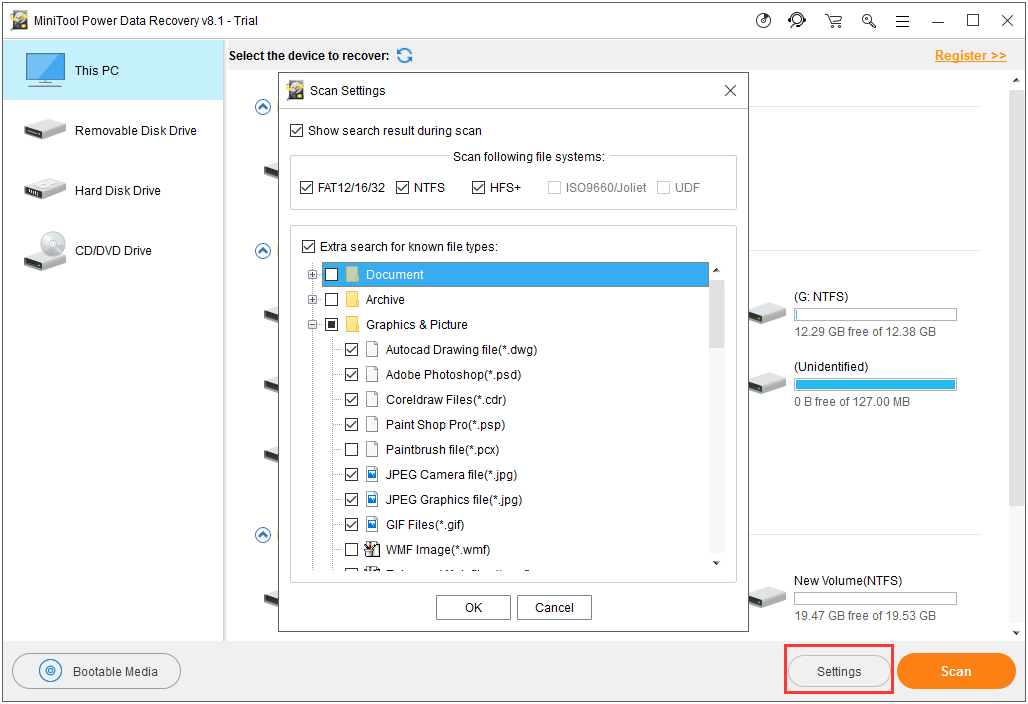
Task: Collapse the first device group chevron
Action: coord(263,107)
